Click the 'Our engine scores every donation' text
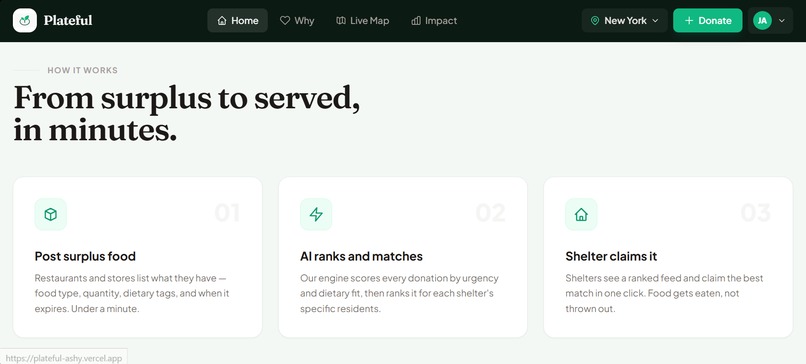806x364 pixels. pyautogui.click(x=399, y=294)
